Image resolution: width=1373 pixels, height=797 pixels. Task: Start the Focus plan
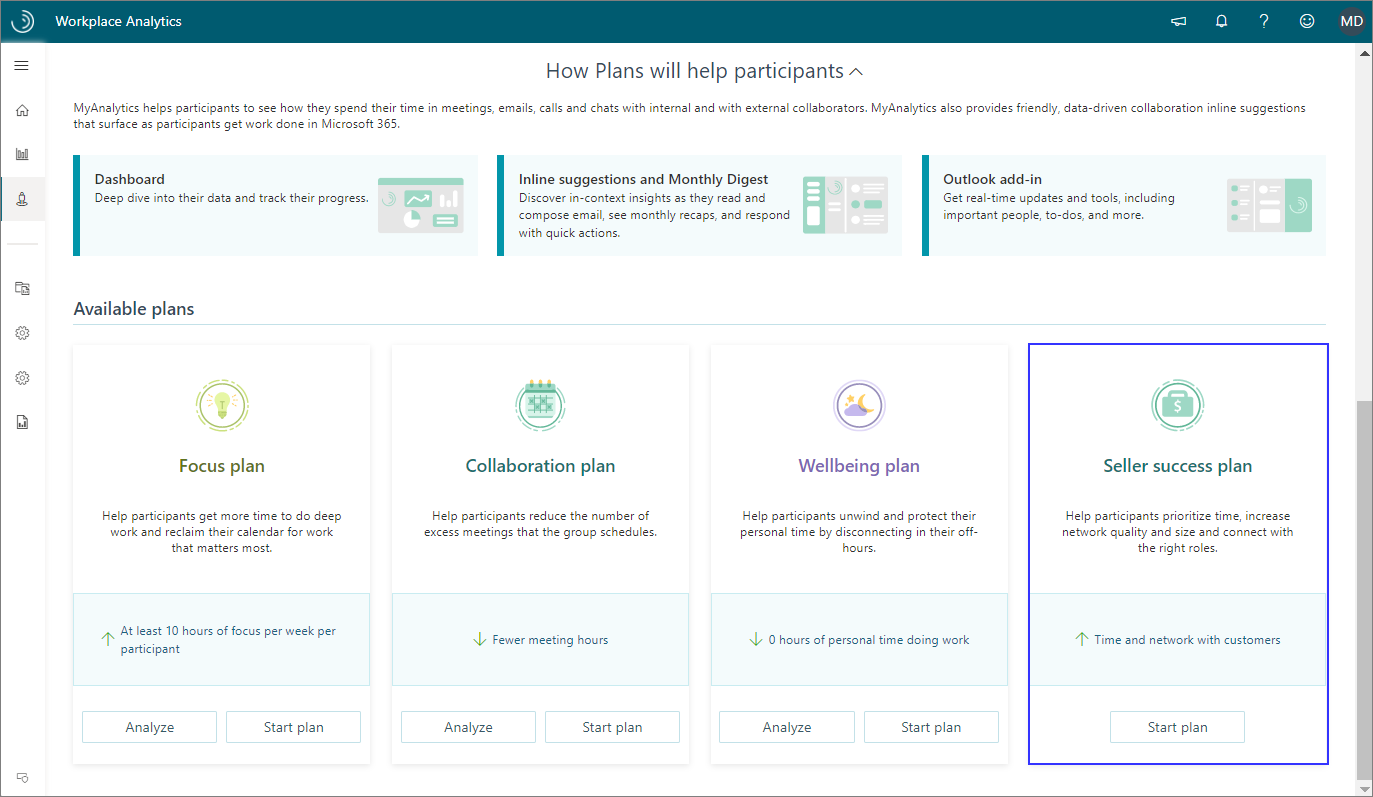click(x=294, y=727)
